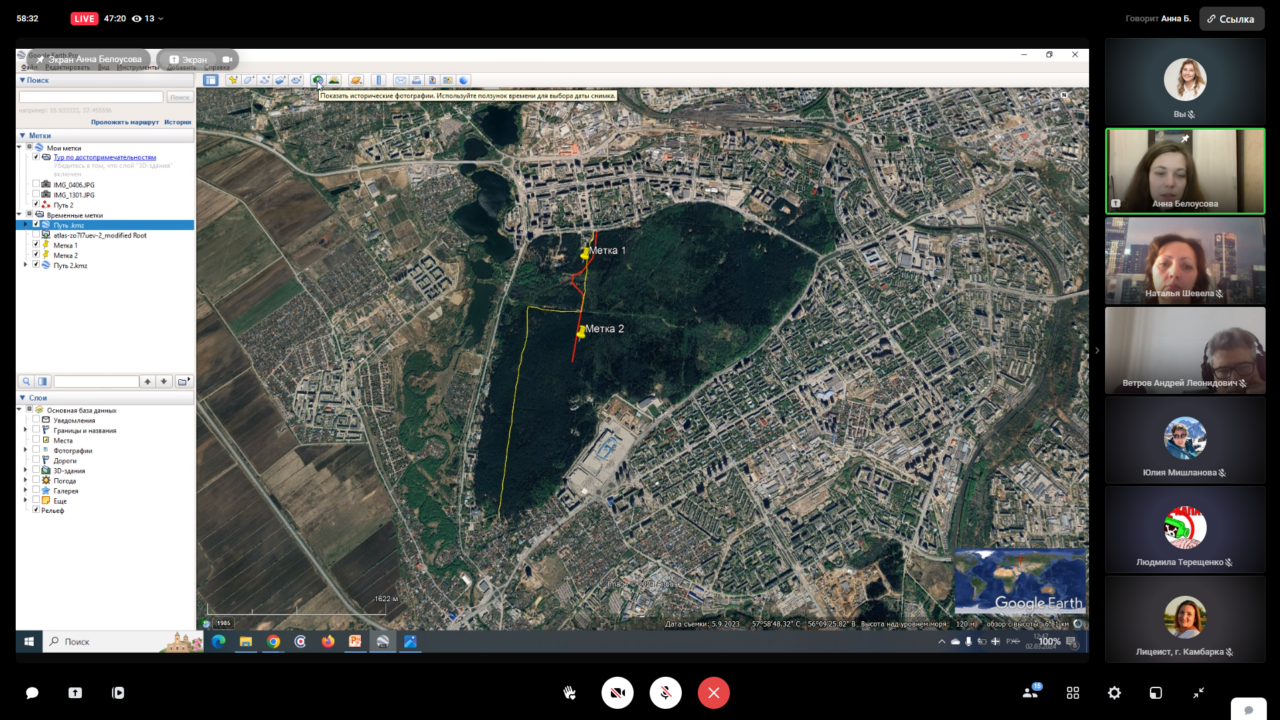The height and width of the screenshot is (720, 1280).
Task: Select the 'Метка 1' placemark on the map
Action: [586, 253]
